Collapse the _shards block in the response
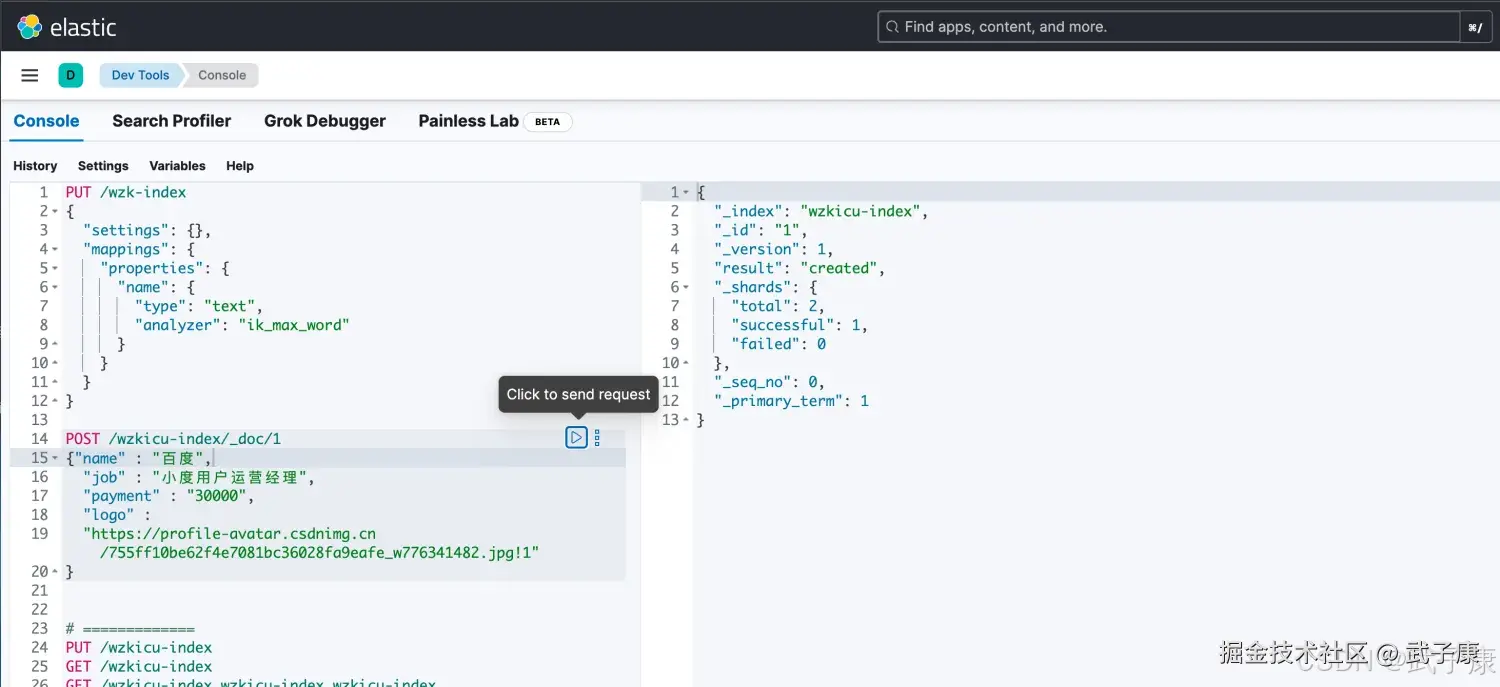The height and width of the screenshot is (687, 1500). coord(684,286)
